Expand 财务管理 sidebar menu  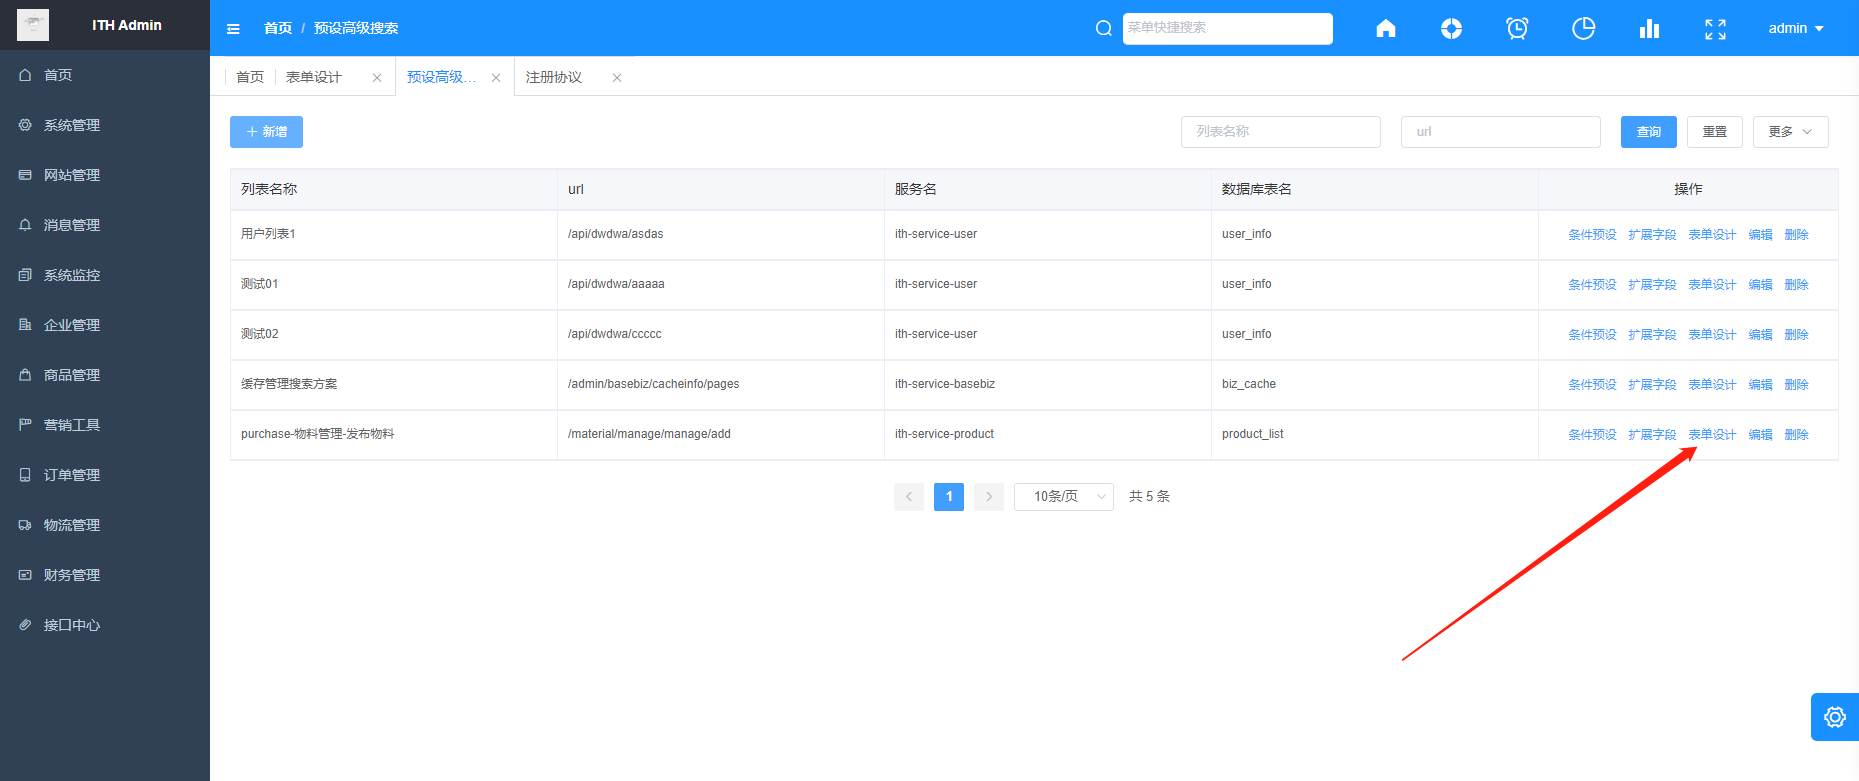[105, 575]
